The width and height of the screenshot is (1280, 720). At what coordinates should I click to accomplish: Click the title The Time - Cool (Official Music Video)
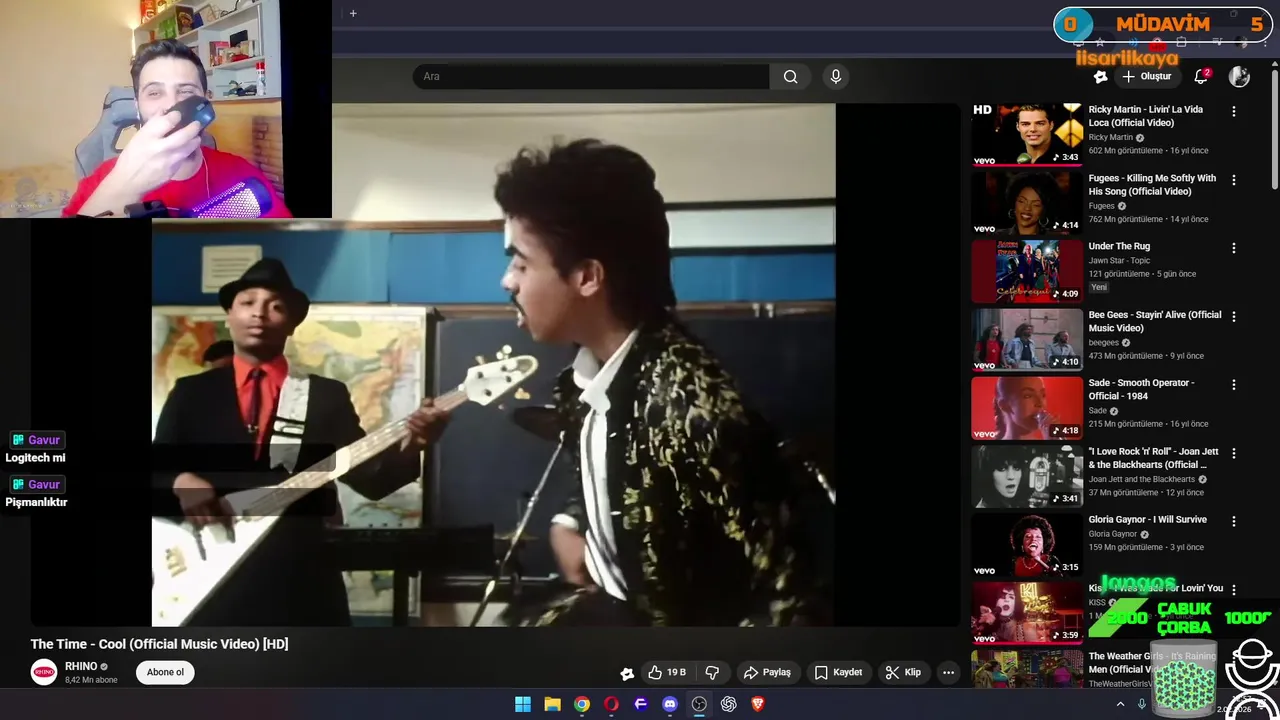159,644
